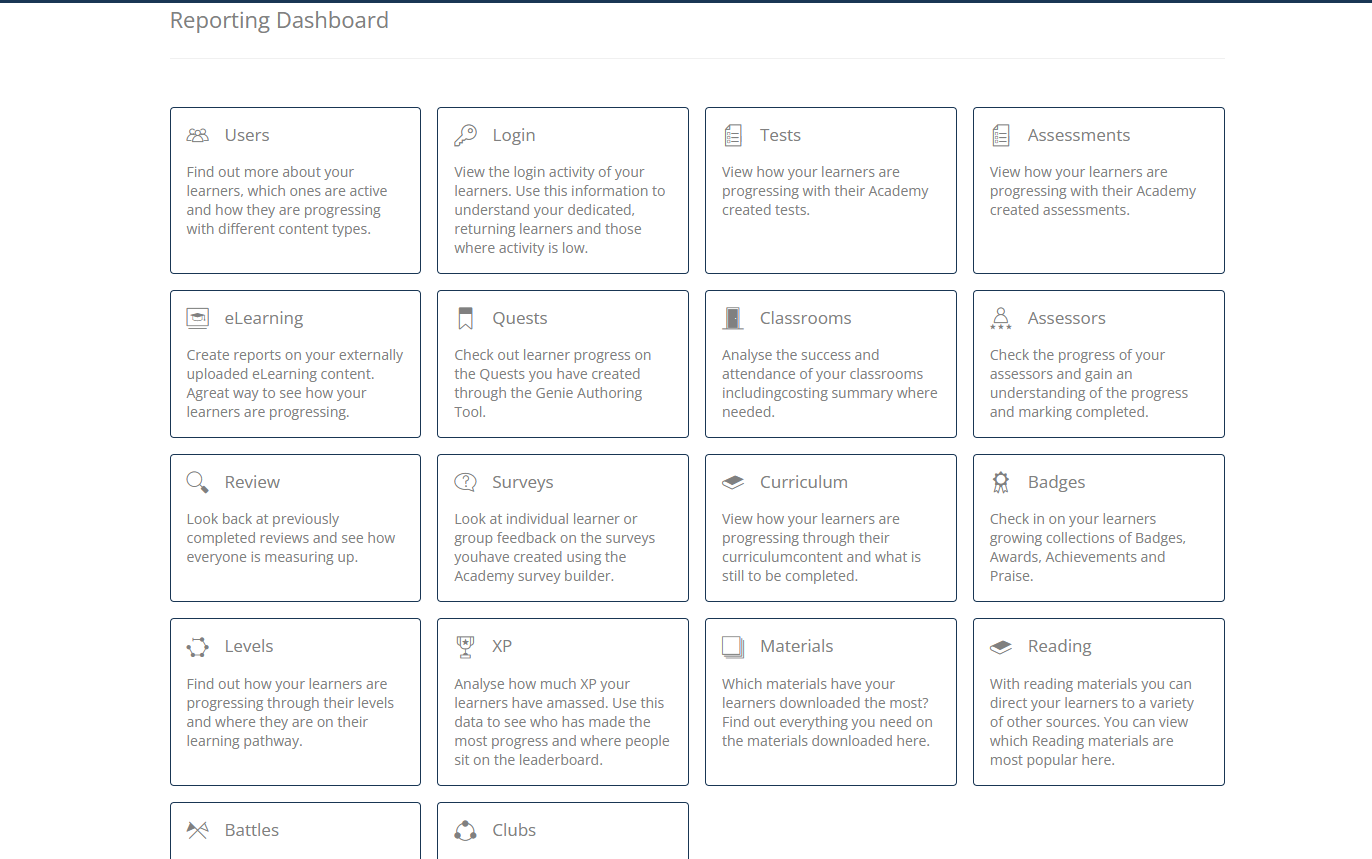Click the Battles crossed flags icon

tap(198, 831)
